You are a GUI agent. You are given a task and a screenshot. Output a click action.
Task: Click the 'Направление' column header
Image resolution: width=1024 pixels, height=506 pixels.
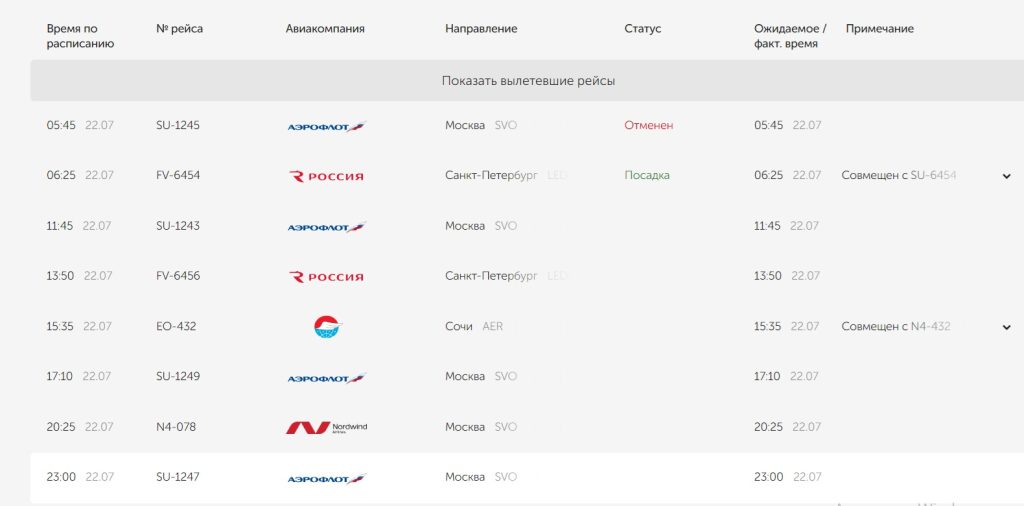click(481, 29)
